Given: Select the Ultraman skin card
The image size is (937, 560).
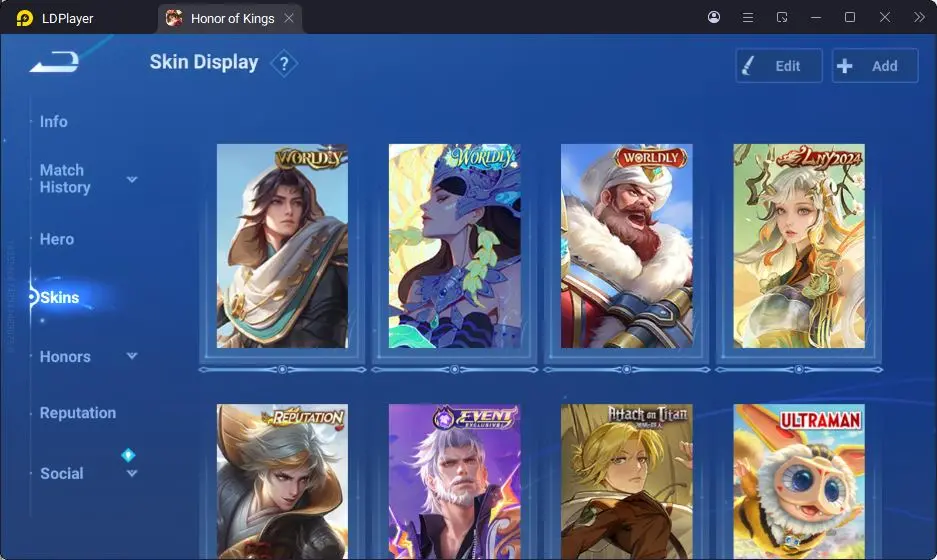Looking at the screenshot, I should [799, 482].
